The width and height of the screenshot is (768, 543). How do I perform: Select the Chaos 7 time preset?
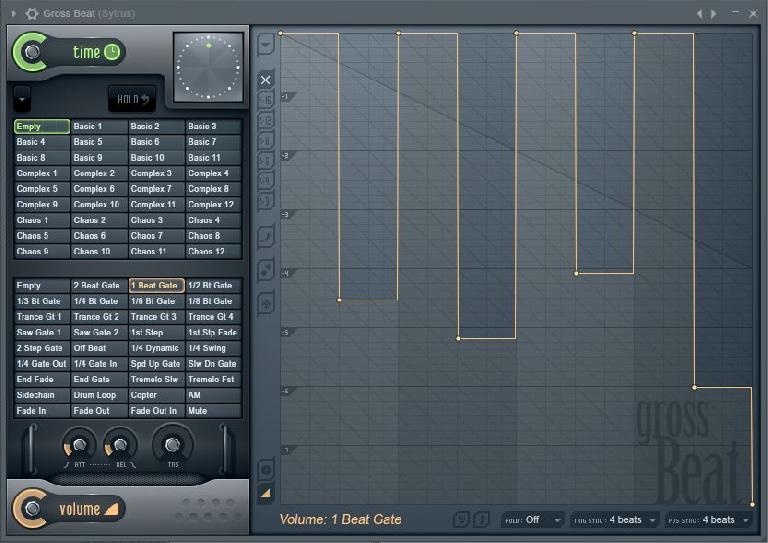pos(156,236)
